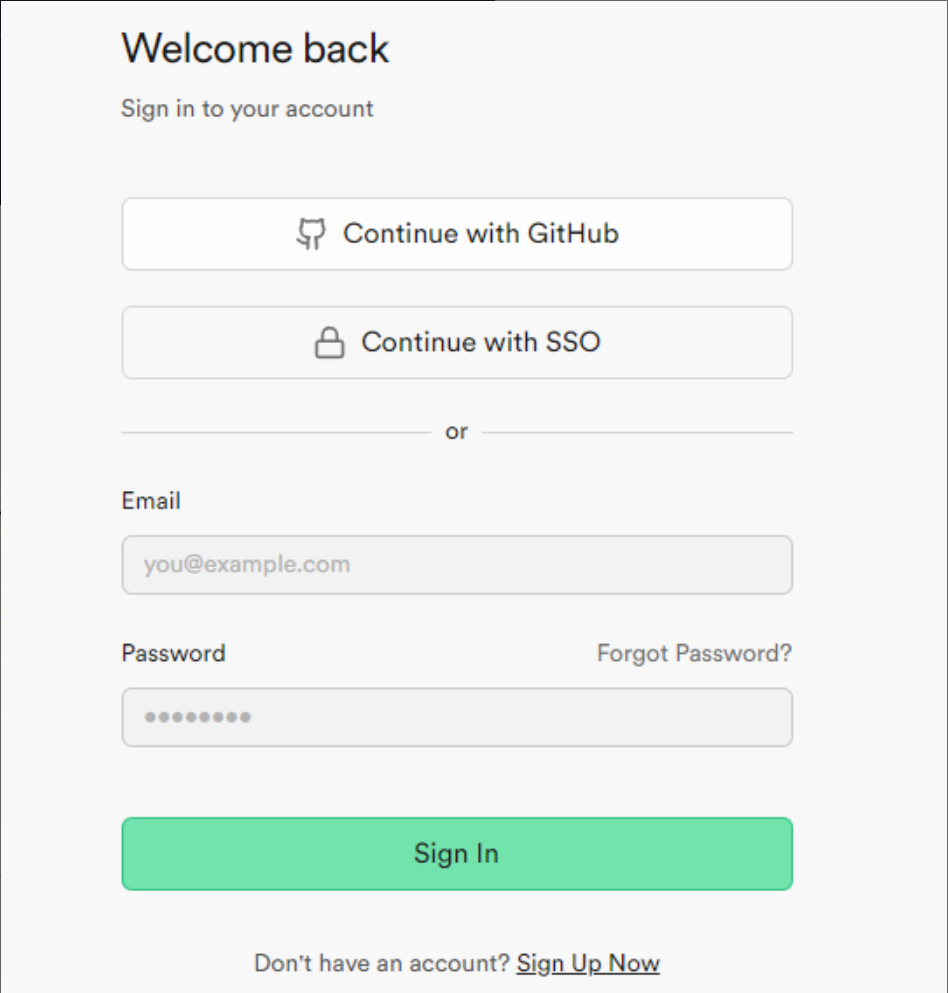Click the 'Sign in to your account' subtitle
Screen dimensions: 948x993
247,109
